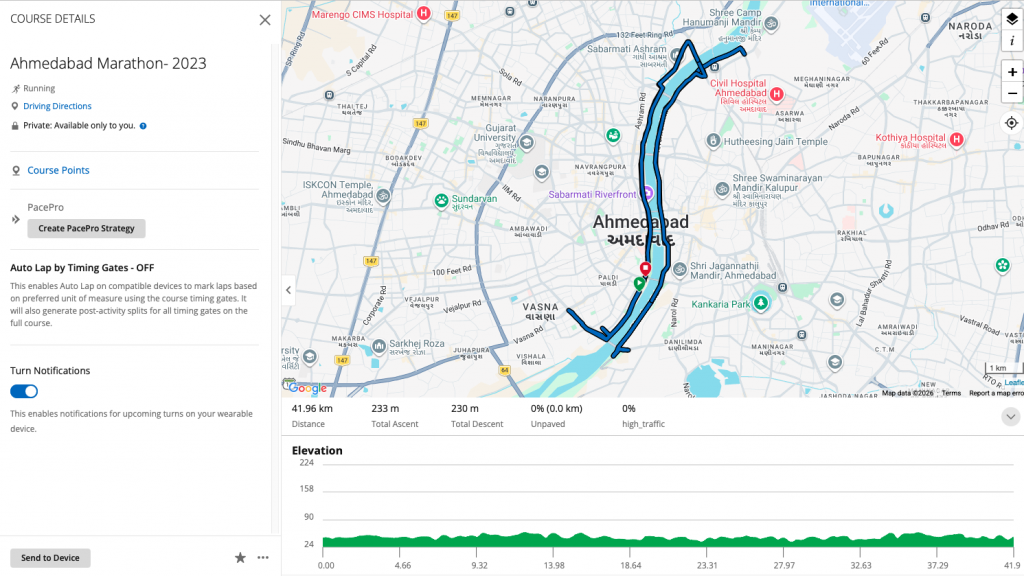Mark course as favorite with star icon

[x=240, y=558]
